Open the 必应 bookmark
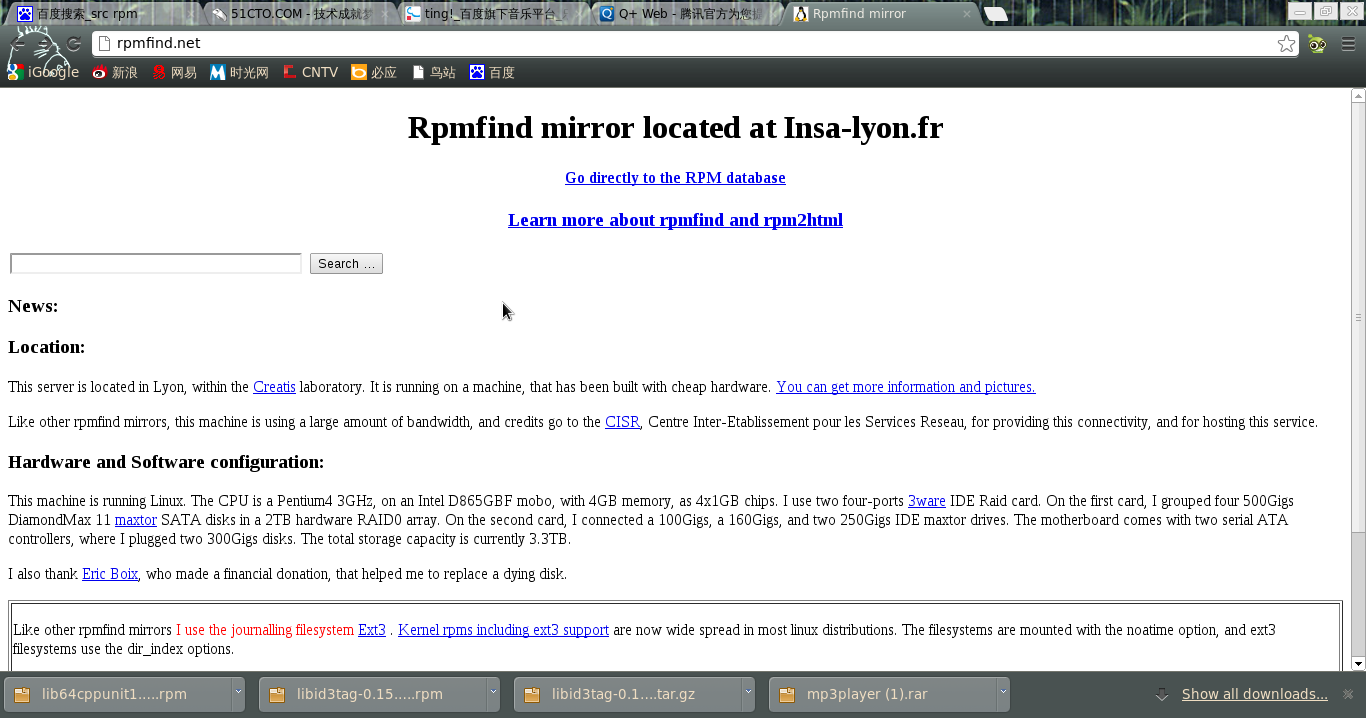Image resolution: width=1366 pixels, height=718 pixels. (374, 72)
